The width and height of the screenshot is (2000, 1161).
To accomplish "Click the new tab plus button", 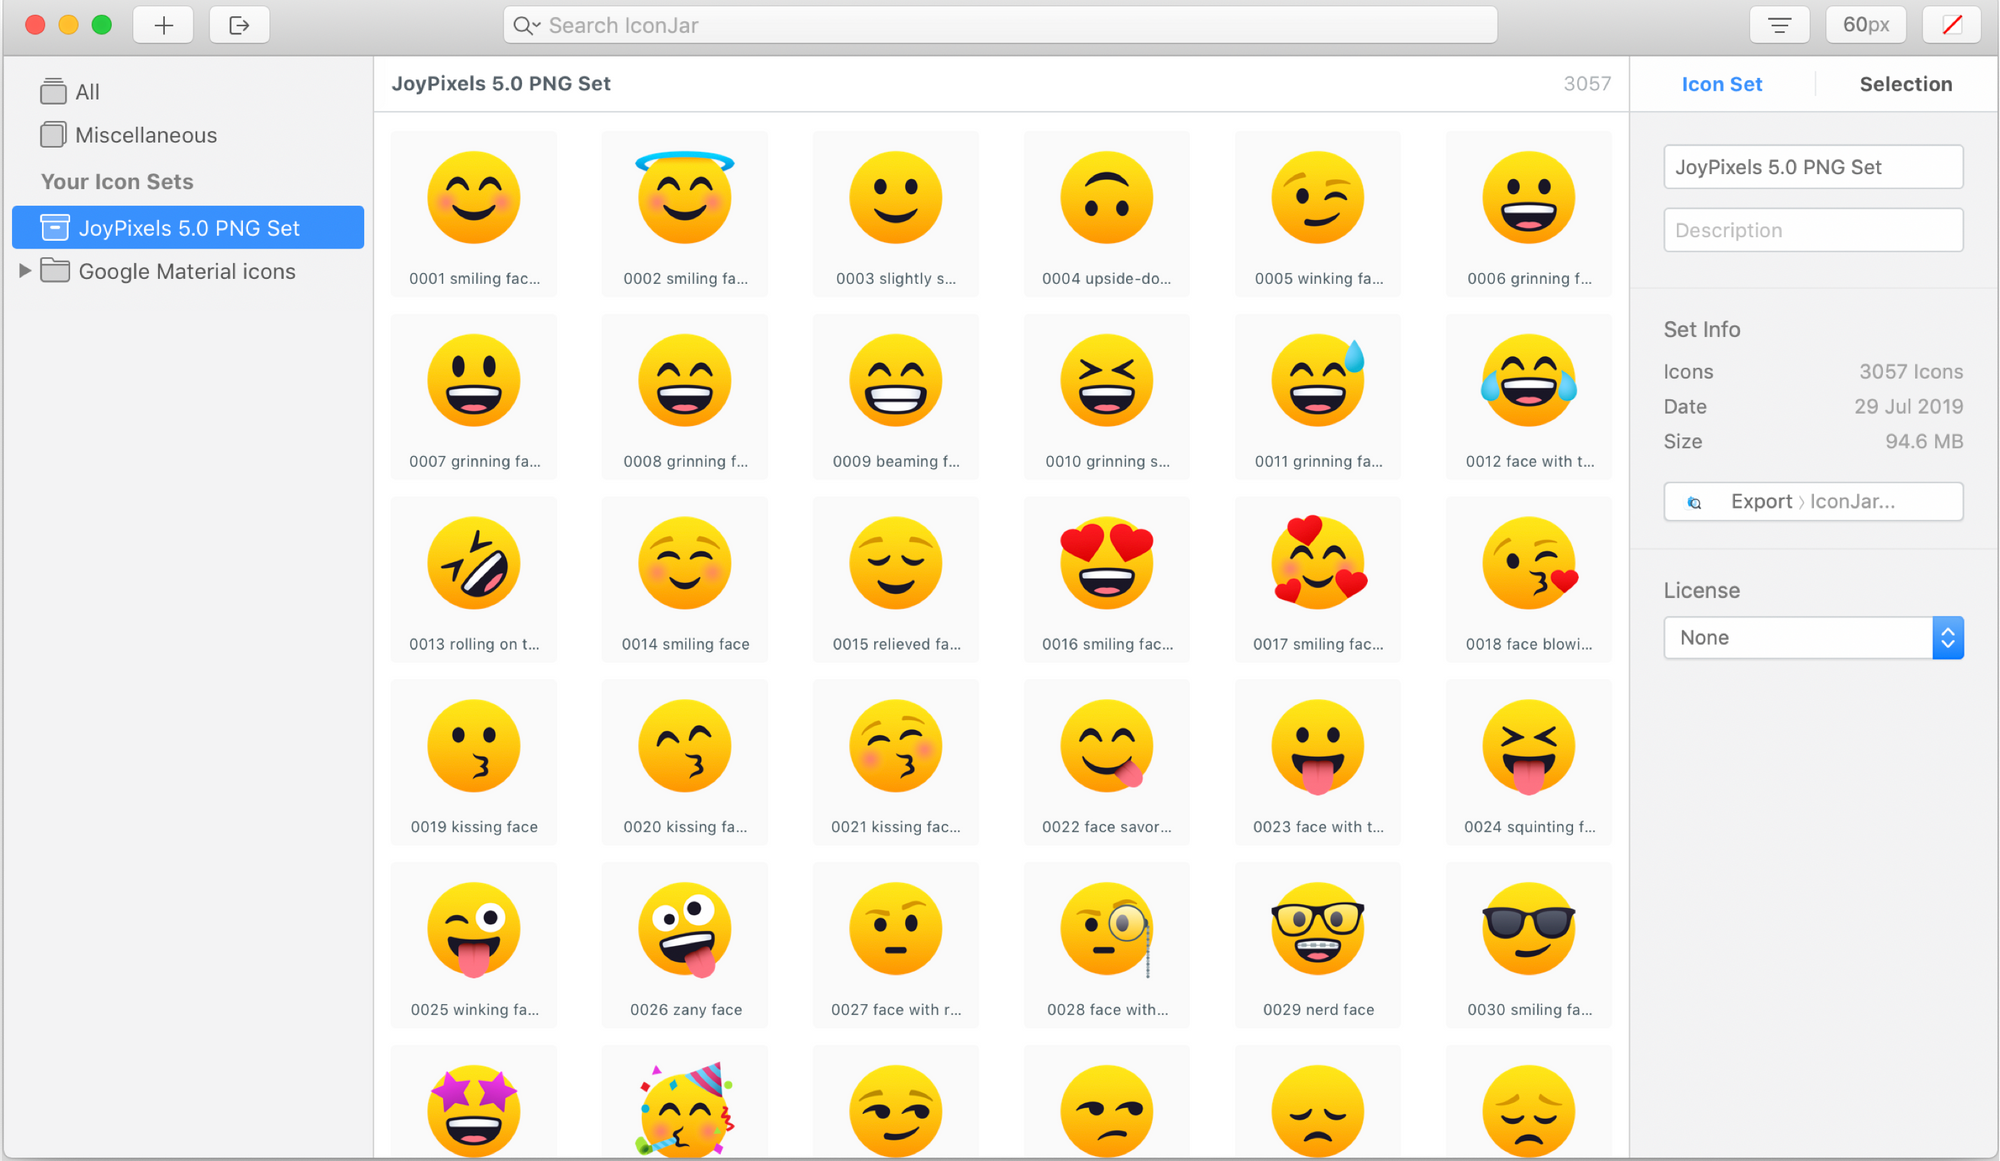I will coord(163,25).
